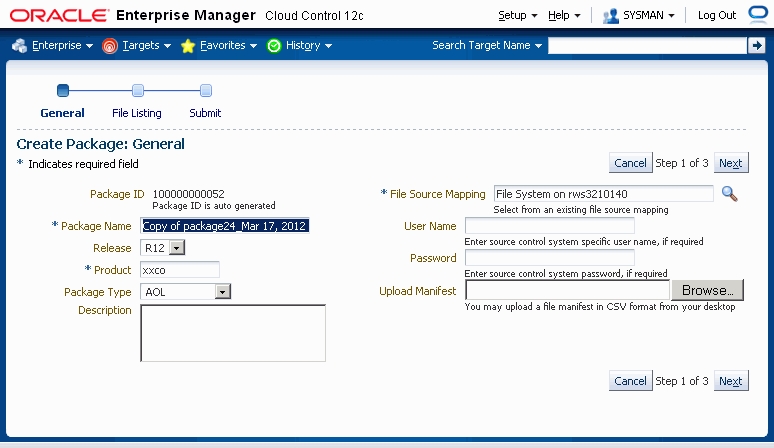
Task: Focus the target search input field
Action: pos(648,45)
